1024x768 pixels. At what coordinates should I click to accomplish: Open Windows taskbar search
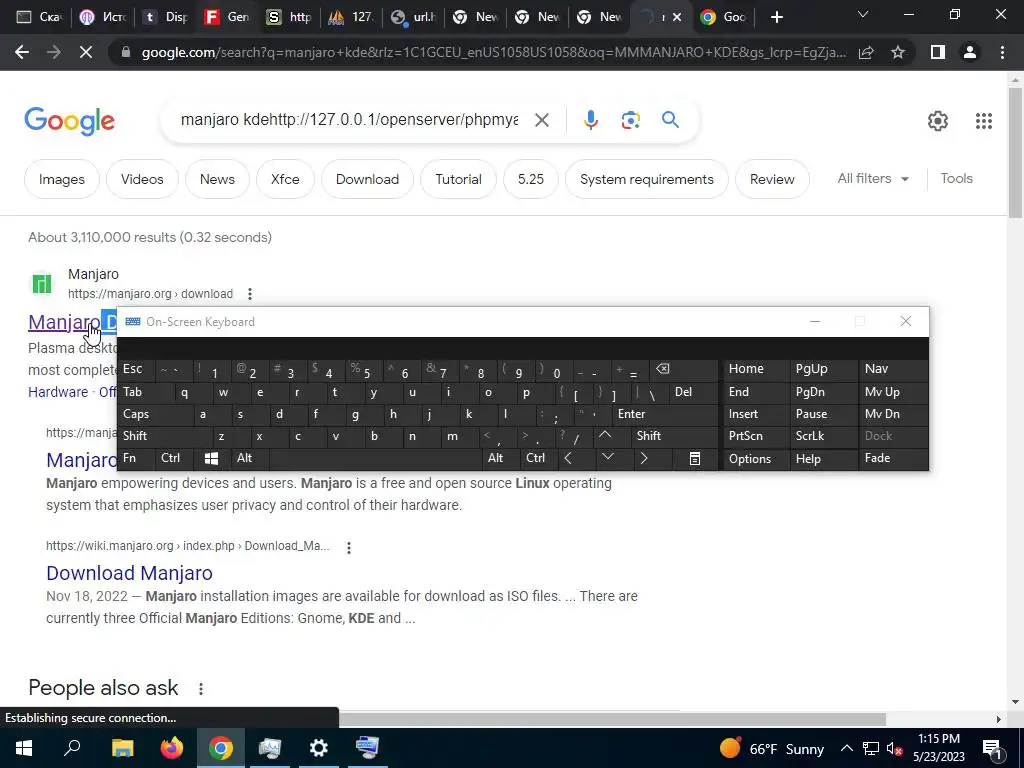tap(72, 748)
